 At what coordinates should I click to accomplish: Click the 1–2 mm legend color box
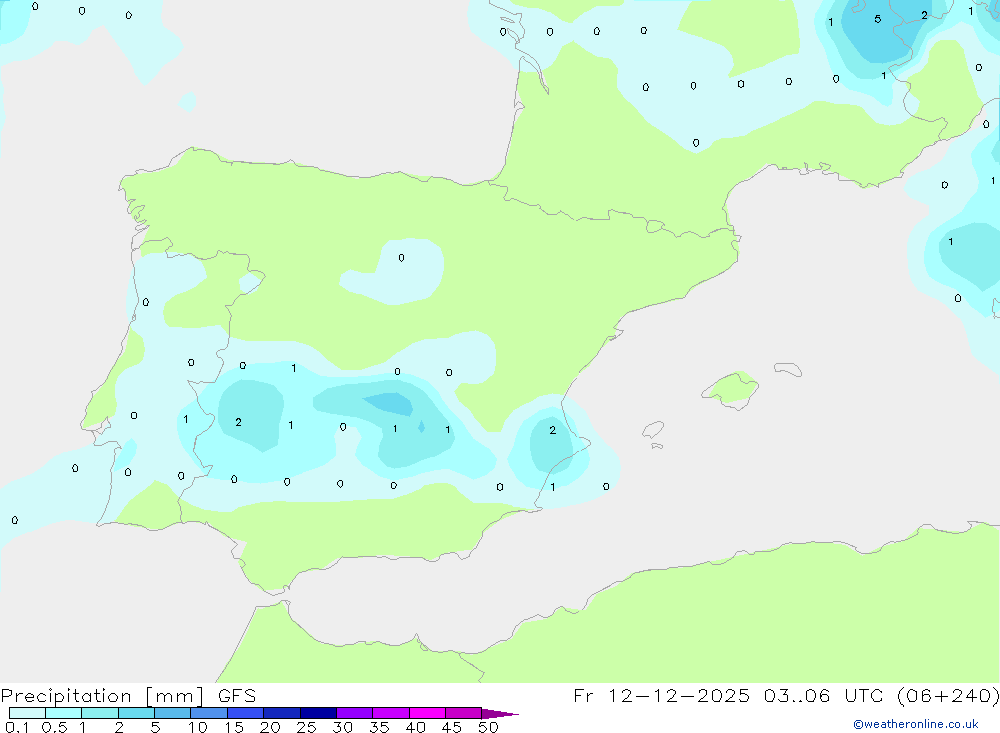pyautogui.click(x=100, y=713)
